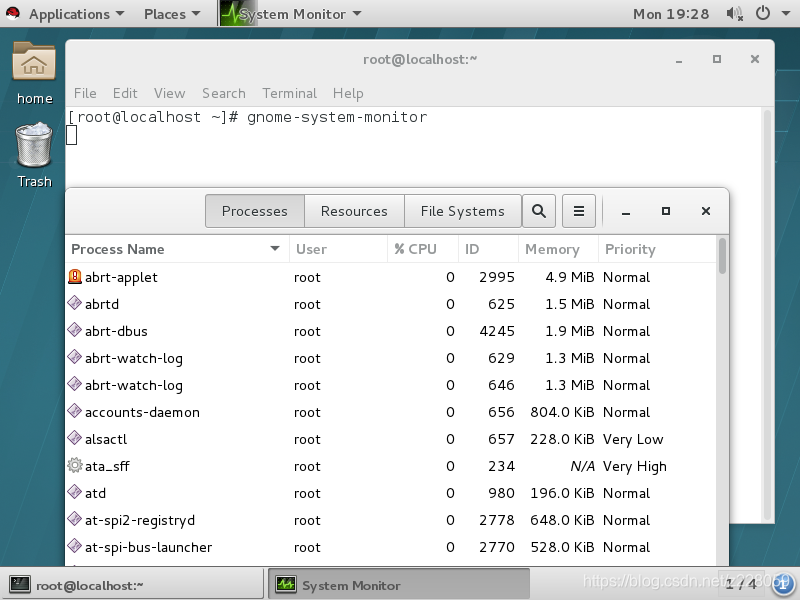Minimize the System Monitor window
Screen dimensions: 800x600
click(x=626, y=211)
